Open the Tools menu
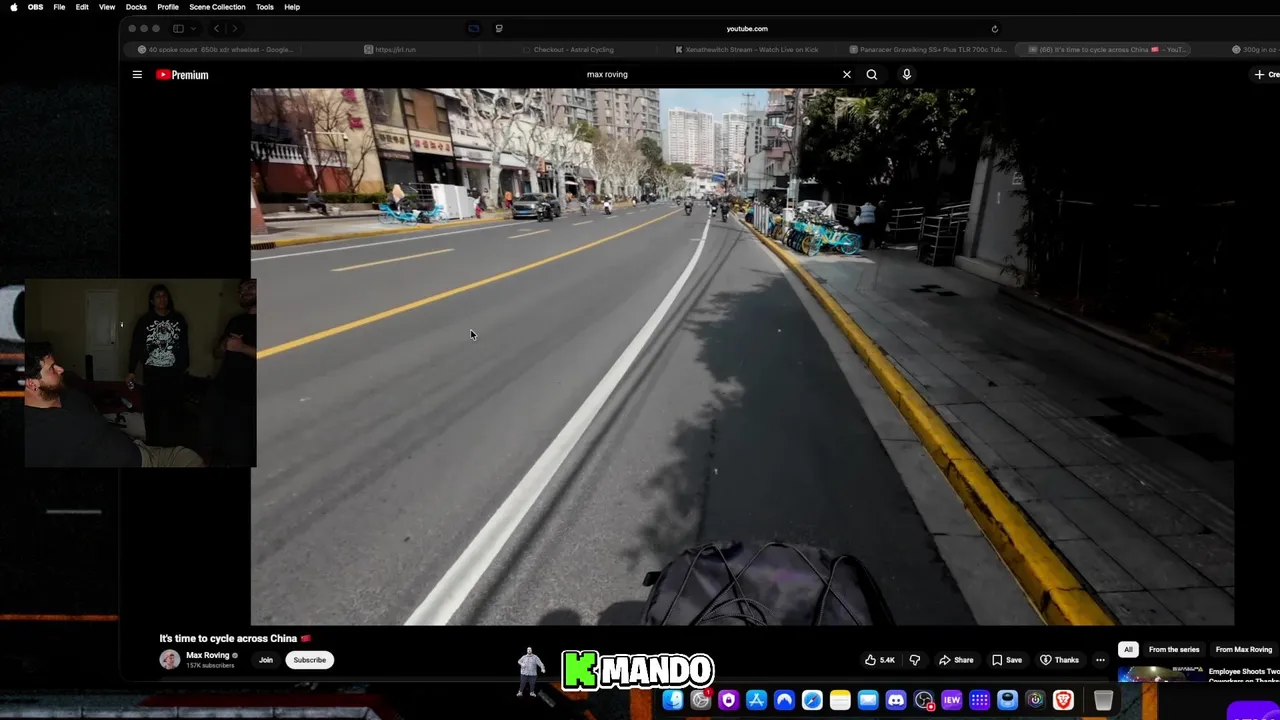The image size is (1280, 720). click(264, 7)
